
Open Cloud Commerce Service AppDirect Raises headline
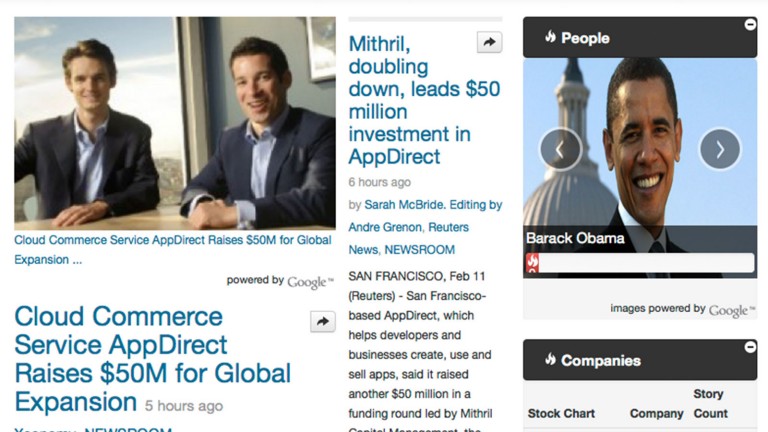pos(152,359)
